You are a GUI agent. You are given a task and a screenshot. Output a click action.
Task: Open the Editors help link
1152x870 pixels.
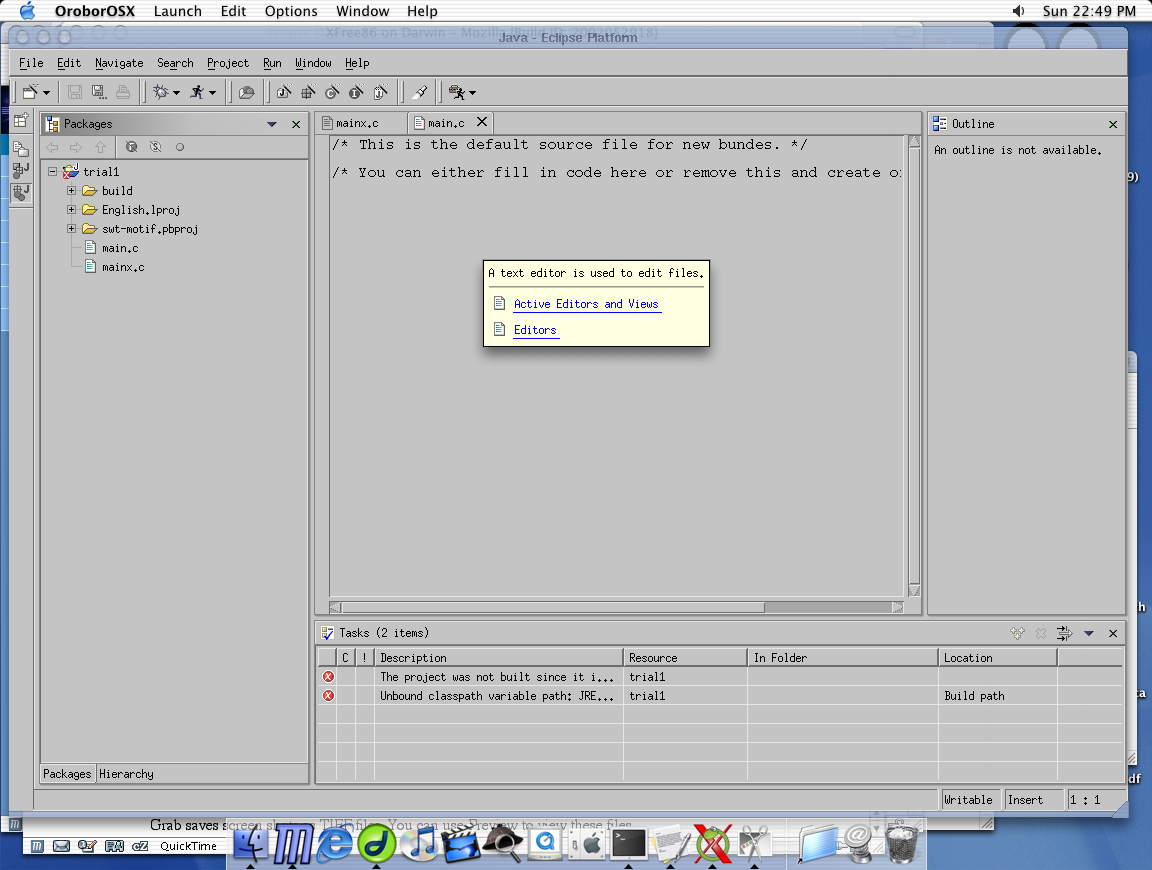[535, 330]
